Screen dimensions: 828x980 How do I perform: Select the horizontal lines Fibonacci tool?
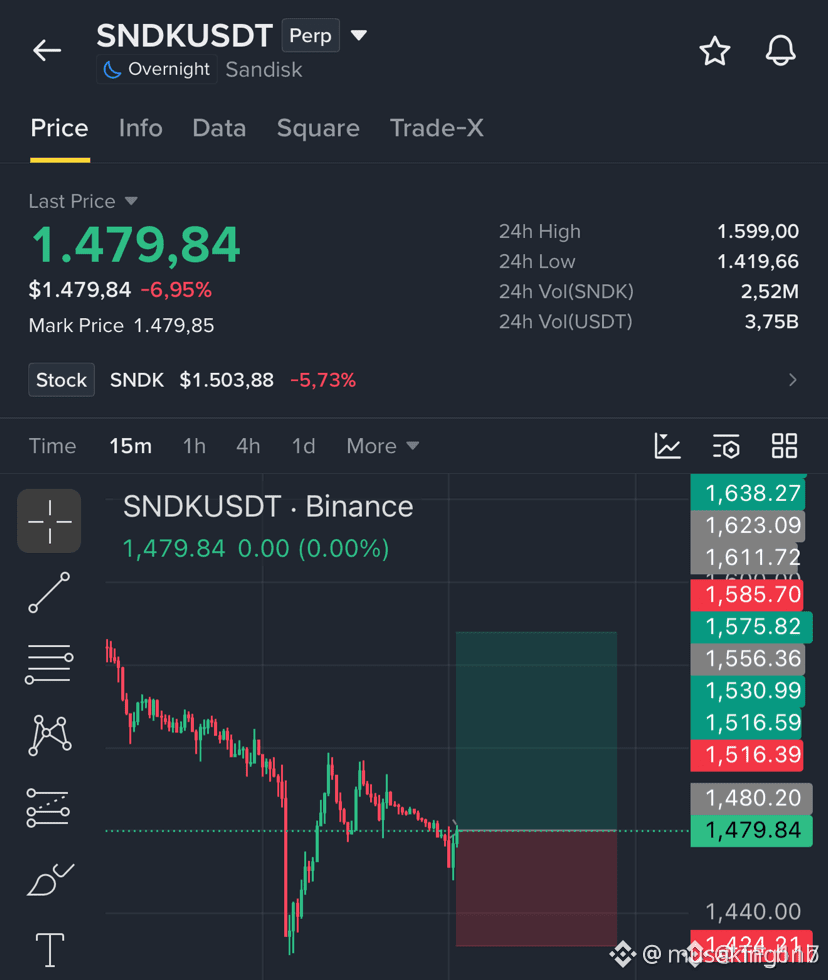tap(49, 664)
